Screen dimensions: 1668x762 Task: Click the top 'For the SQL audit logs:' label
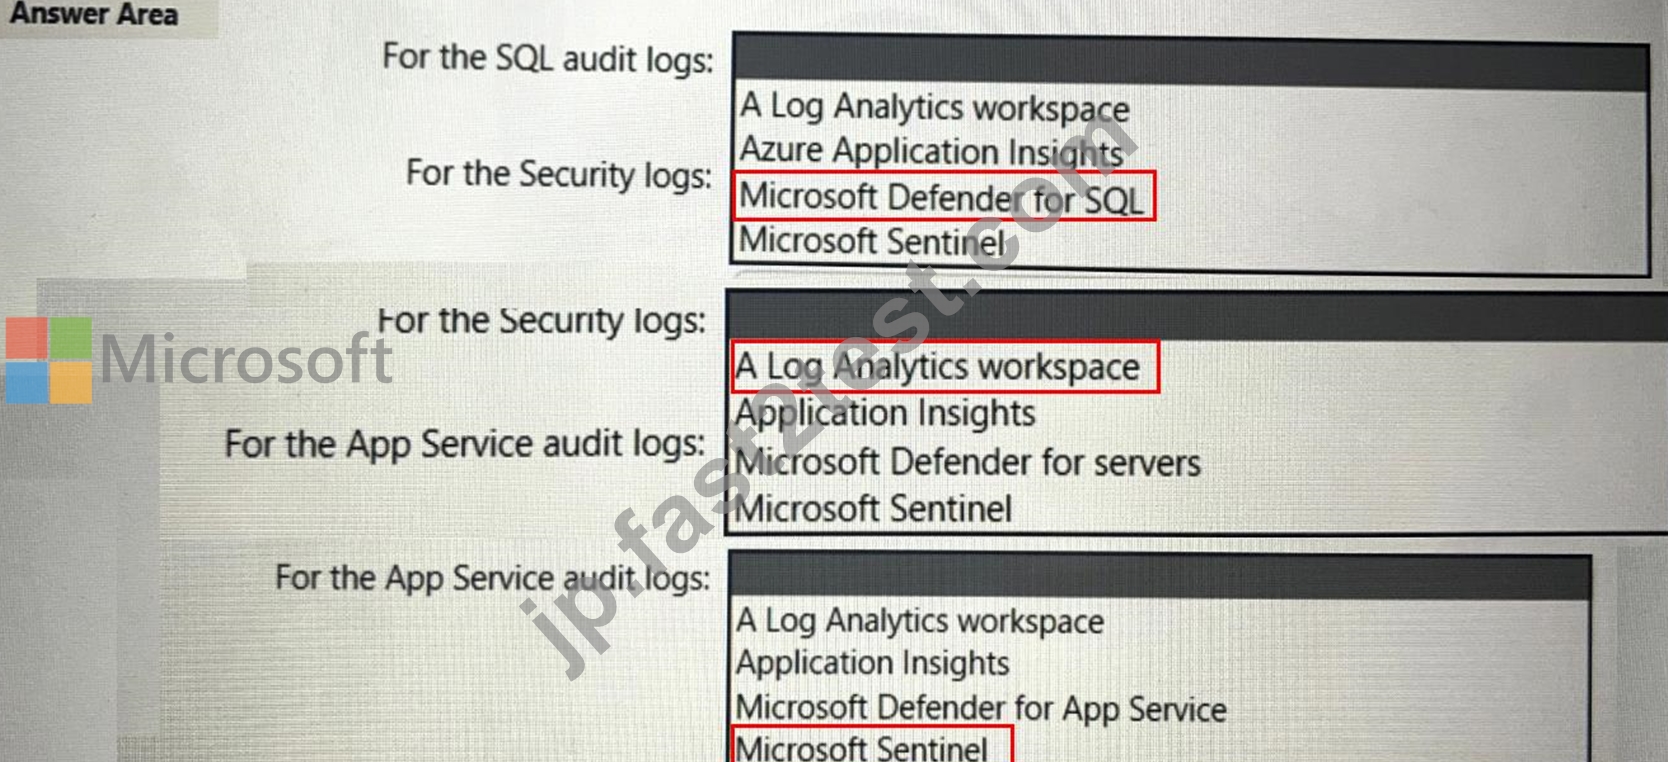click(x=548, y=57)
